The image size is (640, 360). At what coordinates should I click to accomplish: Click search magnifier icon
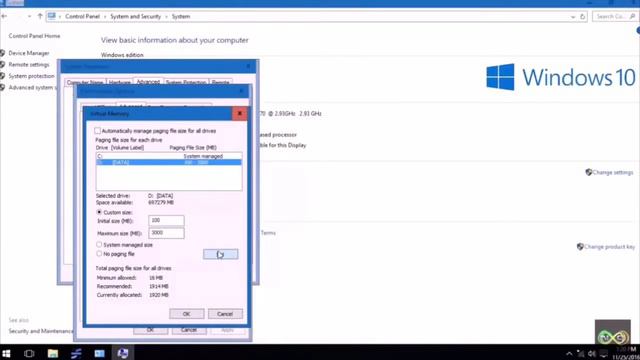[x=632, y=16]
